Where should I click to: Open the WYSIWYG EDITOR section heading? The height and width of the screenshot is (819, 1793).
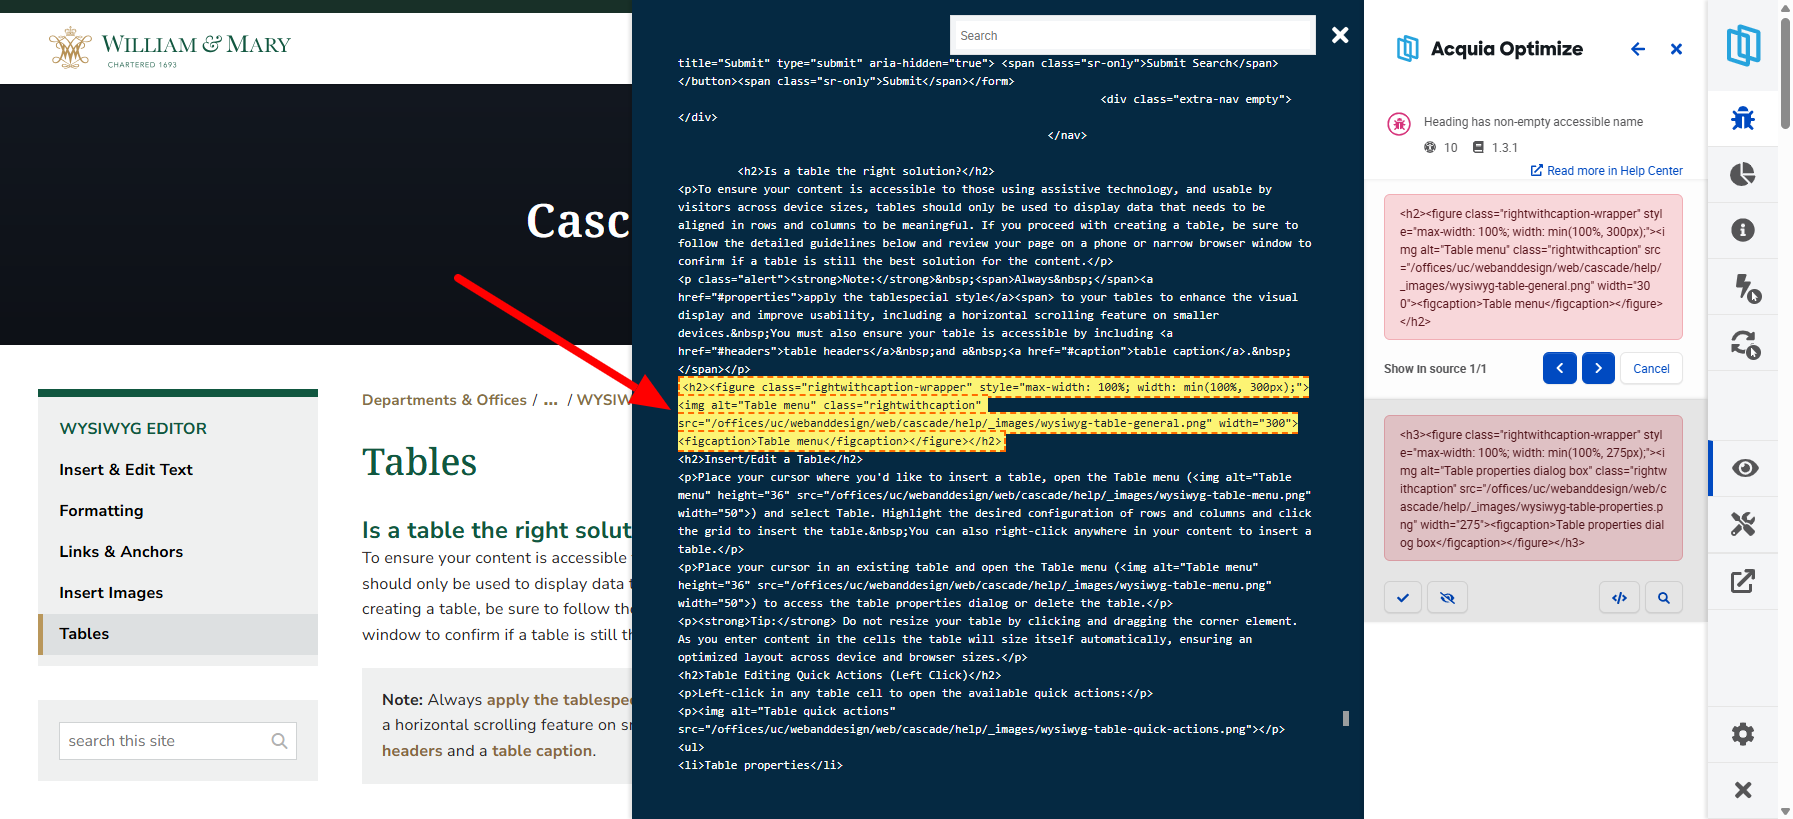click(x=133, y=428)
